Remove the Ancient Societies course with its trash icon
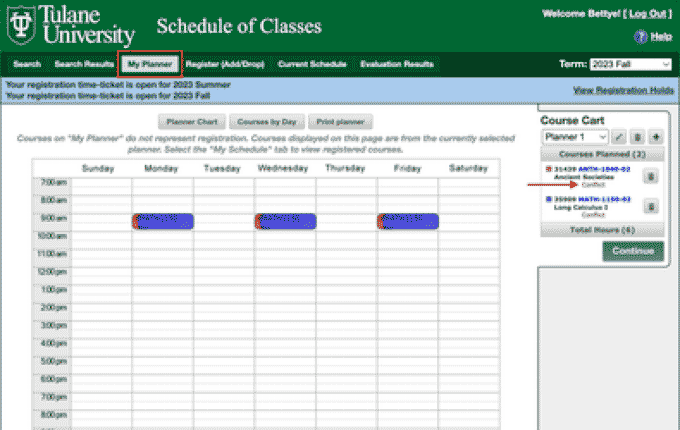 point(651,176)
